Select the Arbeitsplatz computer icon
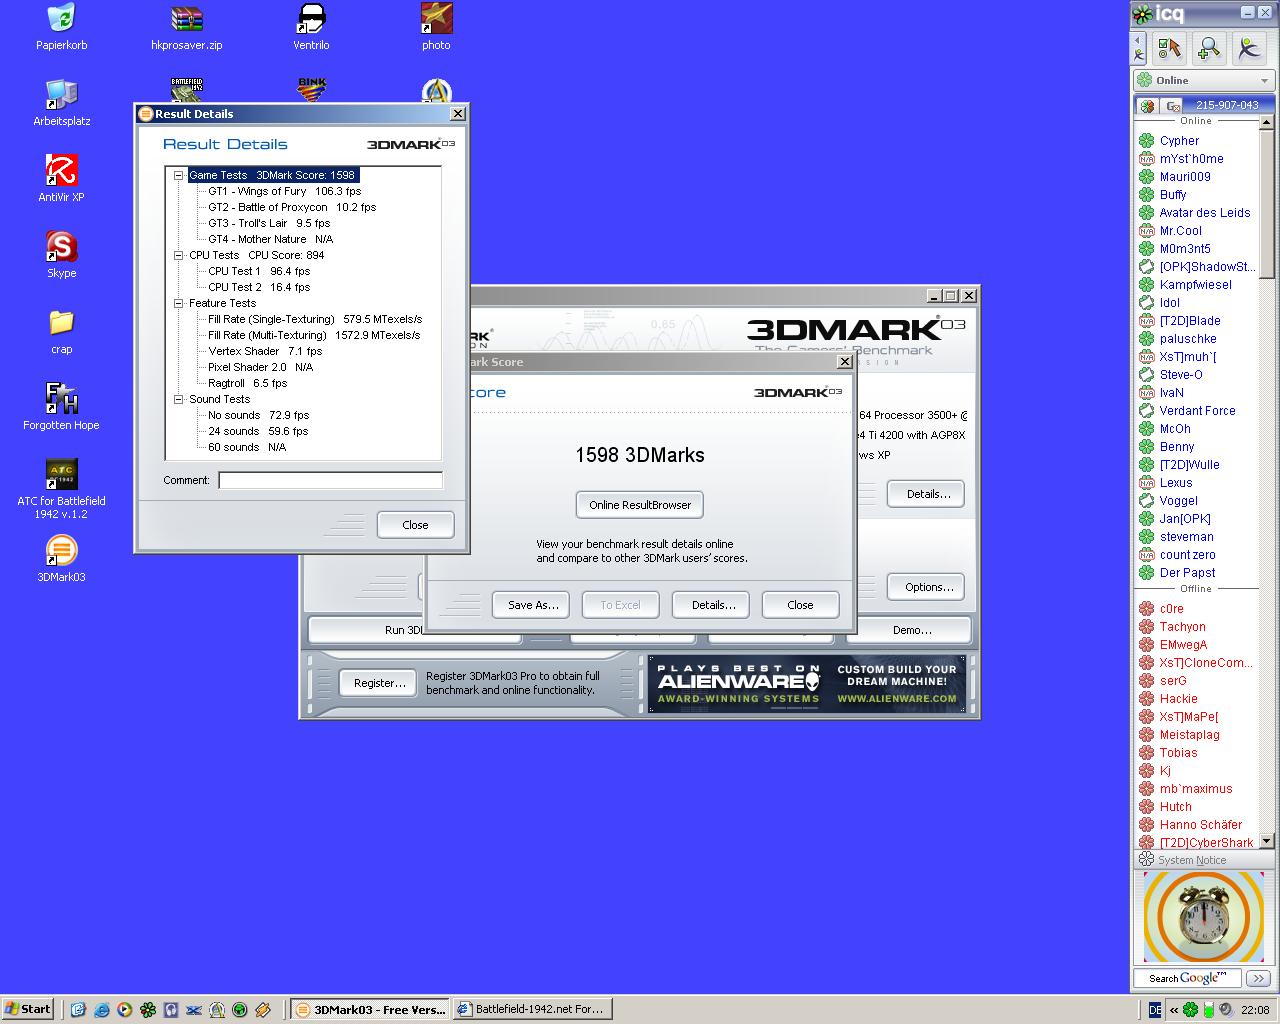Viewport: 1280px width, 1024px height. [x=61, y=103]
